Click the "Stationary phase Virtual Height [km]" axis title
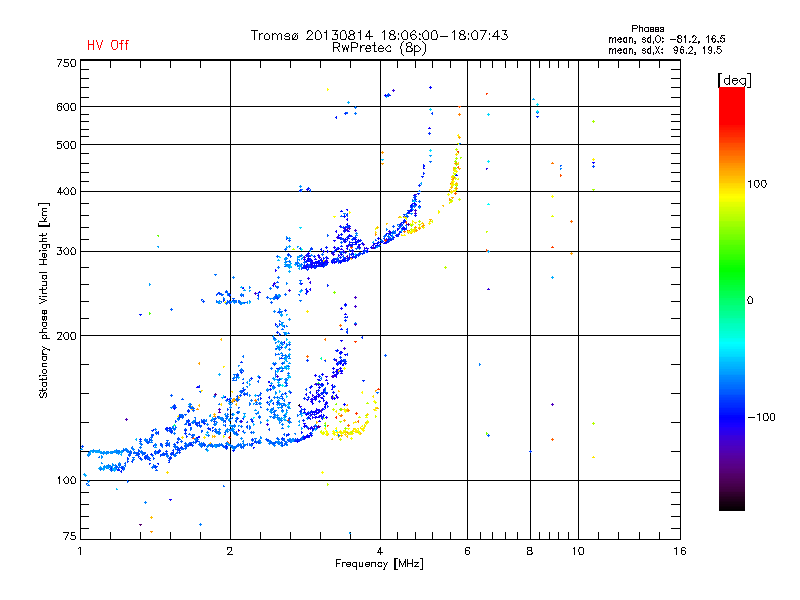 pos(44,300)
